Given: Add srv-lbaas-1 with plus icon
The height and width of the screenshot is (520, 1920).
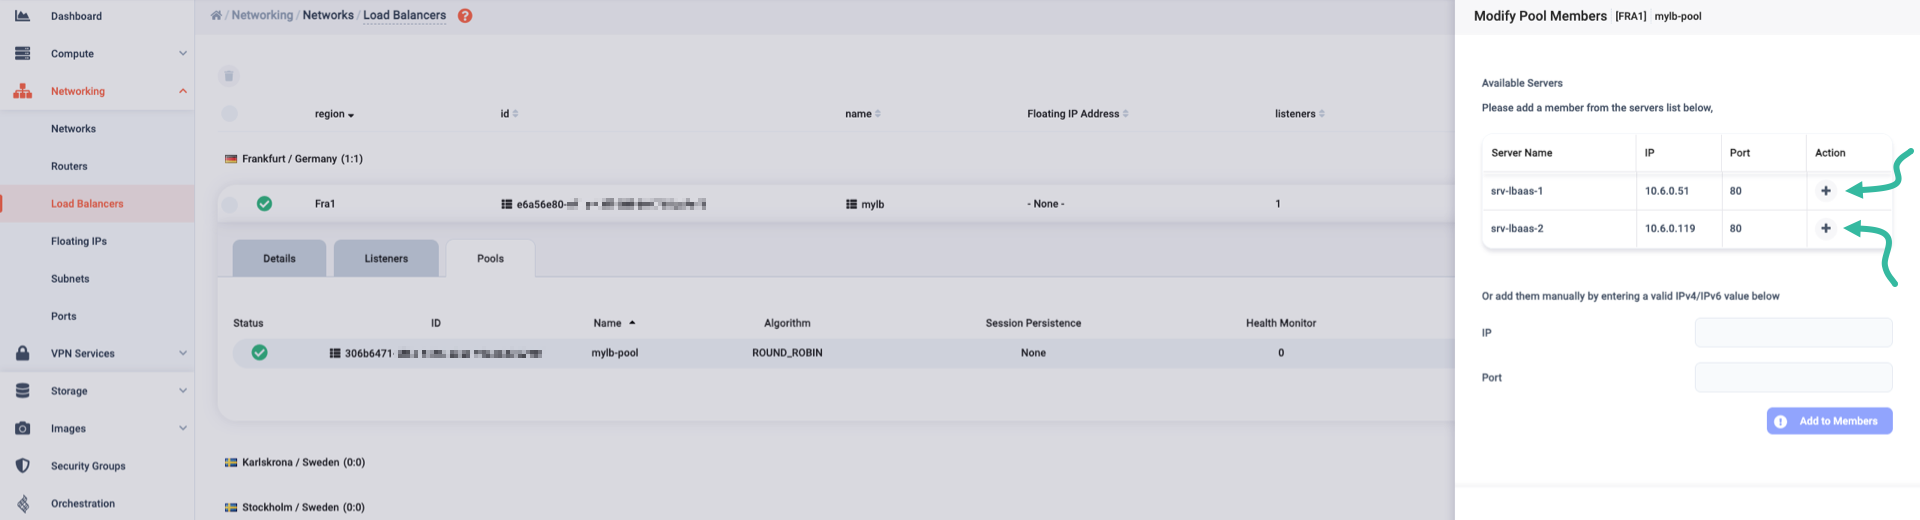Looking at the screenshot, I should point(1825,191).
